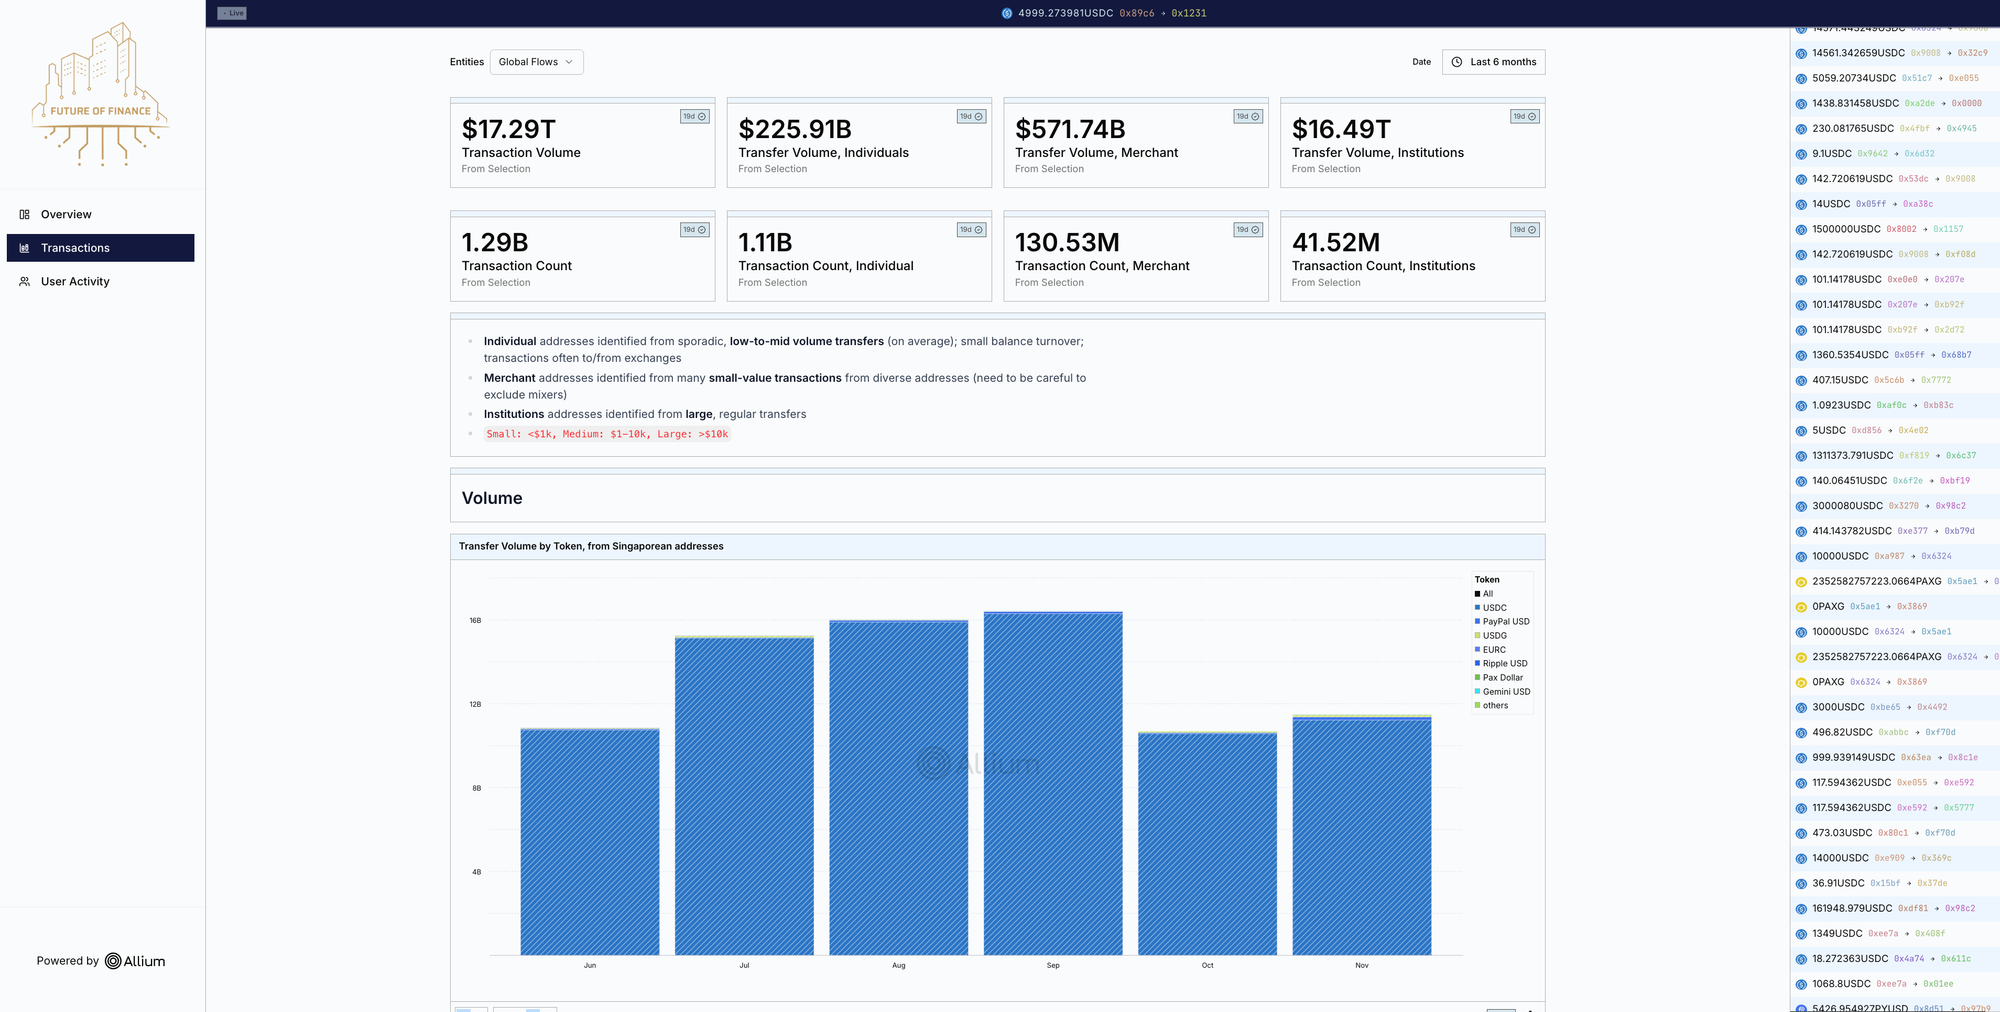Select the black All swatch in Token legend

click(1478, 594)
